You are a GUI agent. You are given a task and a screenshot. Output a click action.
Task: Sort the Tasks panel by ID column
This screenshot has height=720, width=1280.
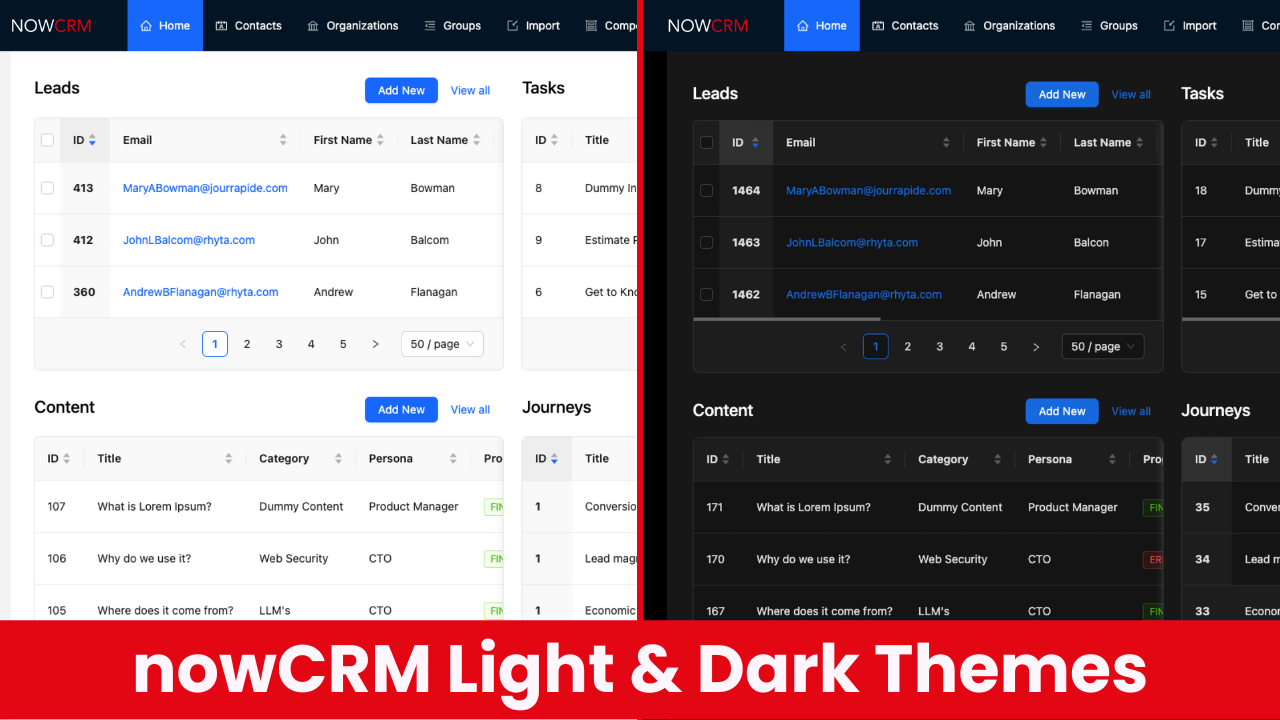(554, 140)
